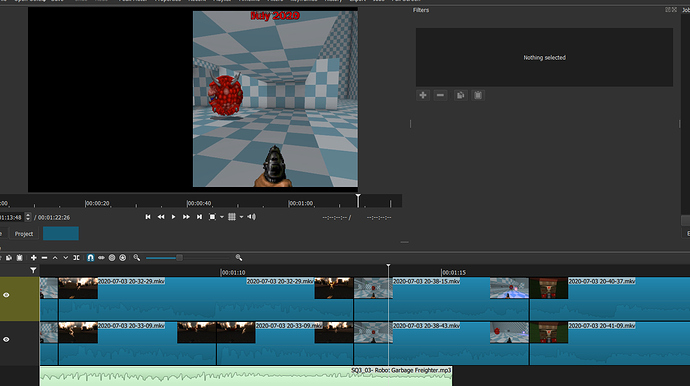The height and width of the screenshot is (386, 690).
Task: Open the player volume control
Action: click(x=251, y=217)
